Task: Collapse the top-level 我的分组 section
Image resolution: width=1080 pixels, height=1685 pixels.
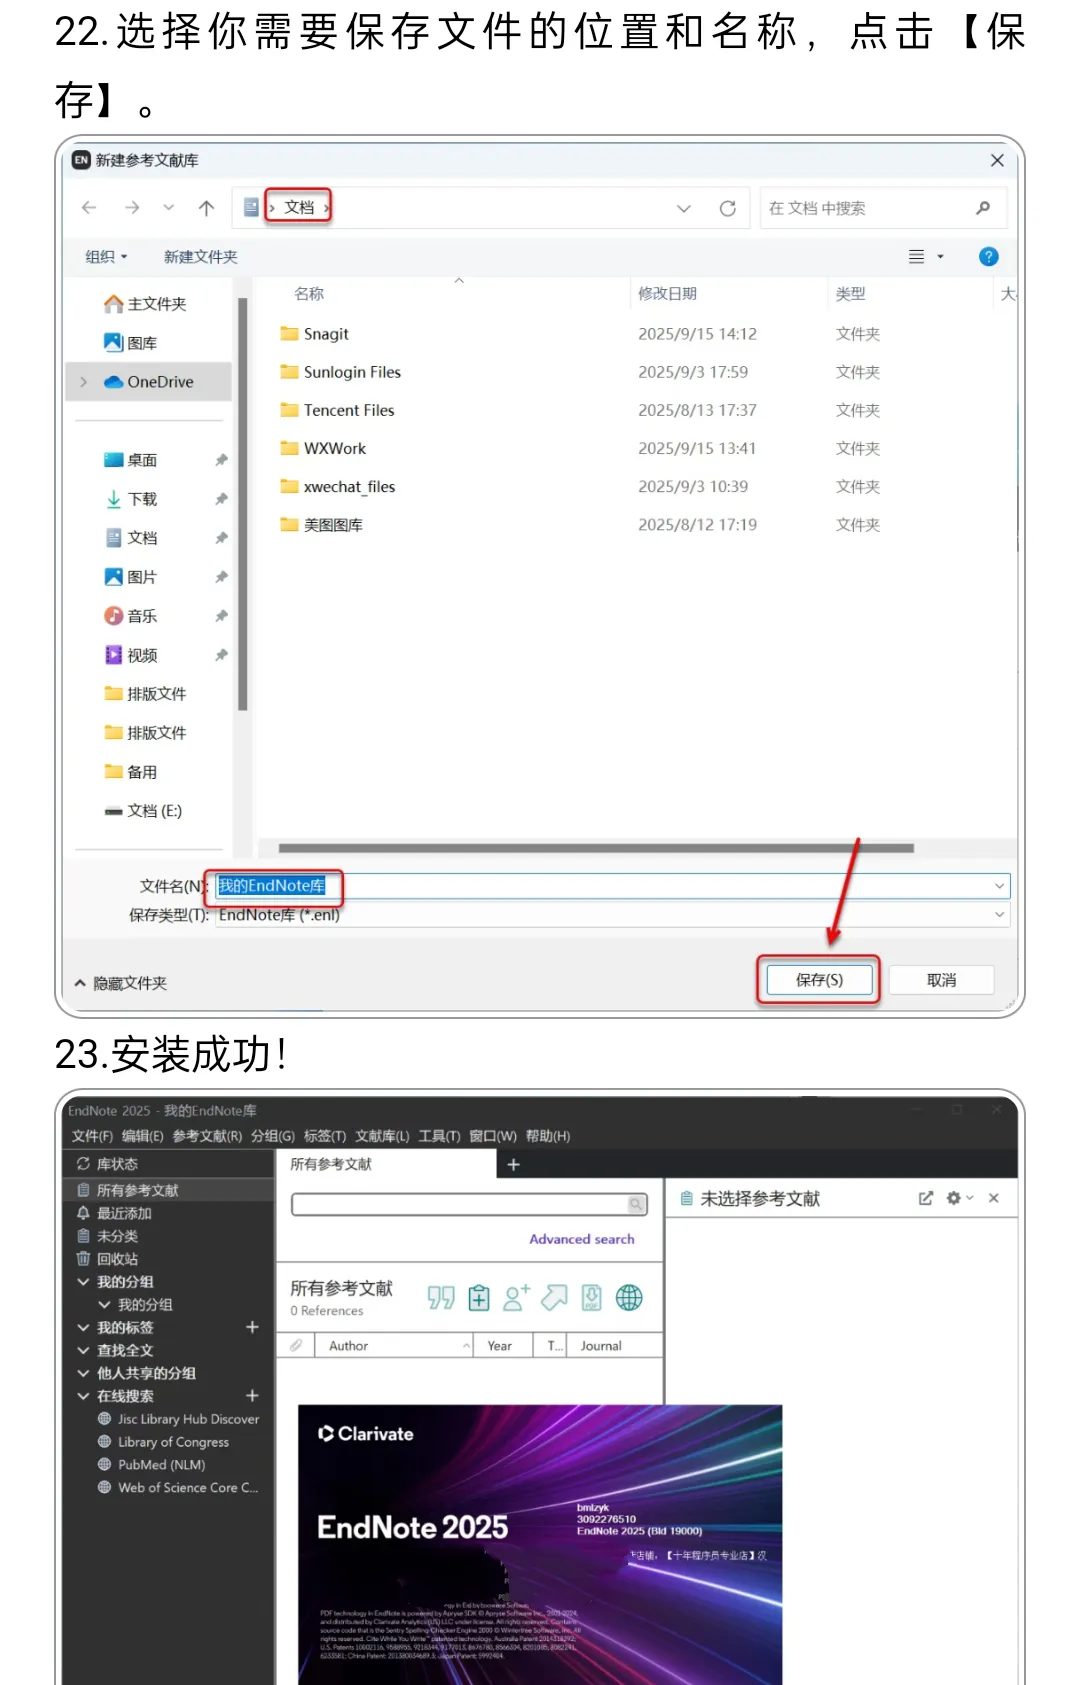Action: (83, 1282)
